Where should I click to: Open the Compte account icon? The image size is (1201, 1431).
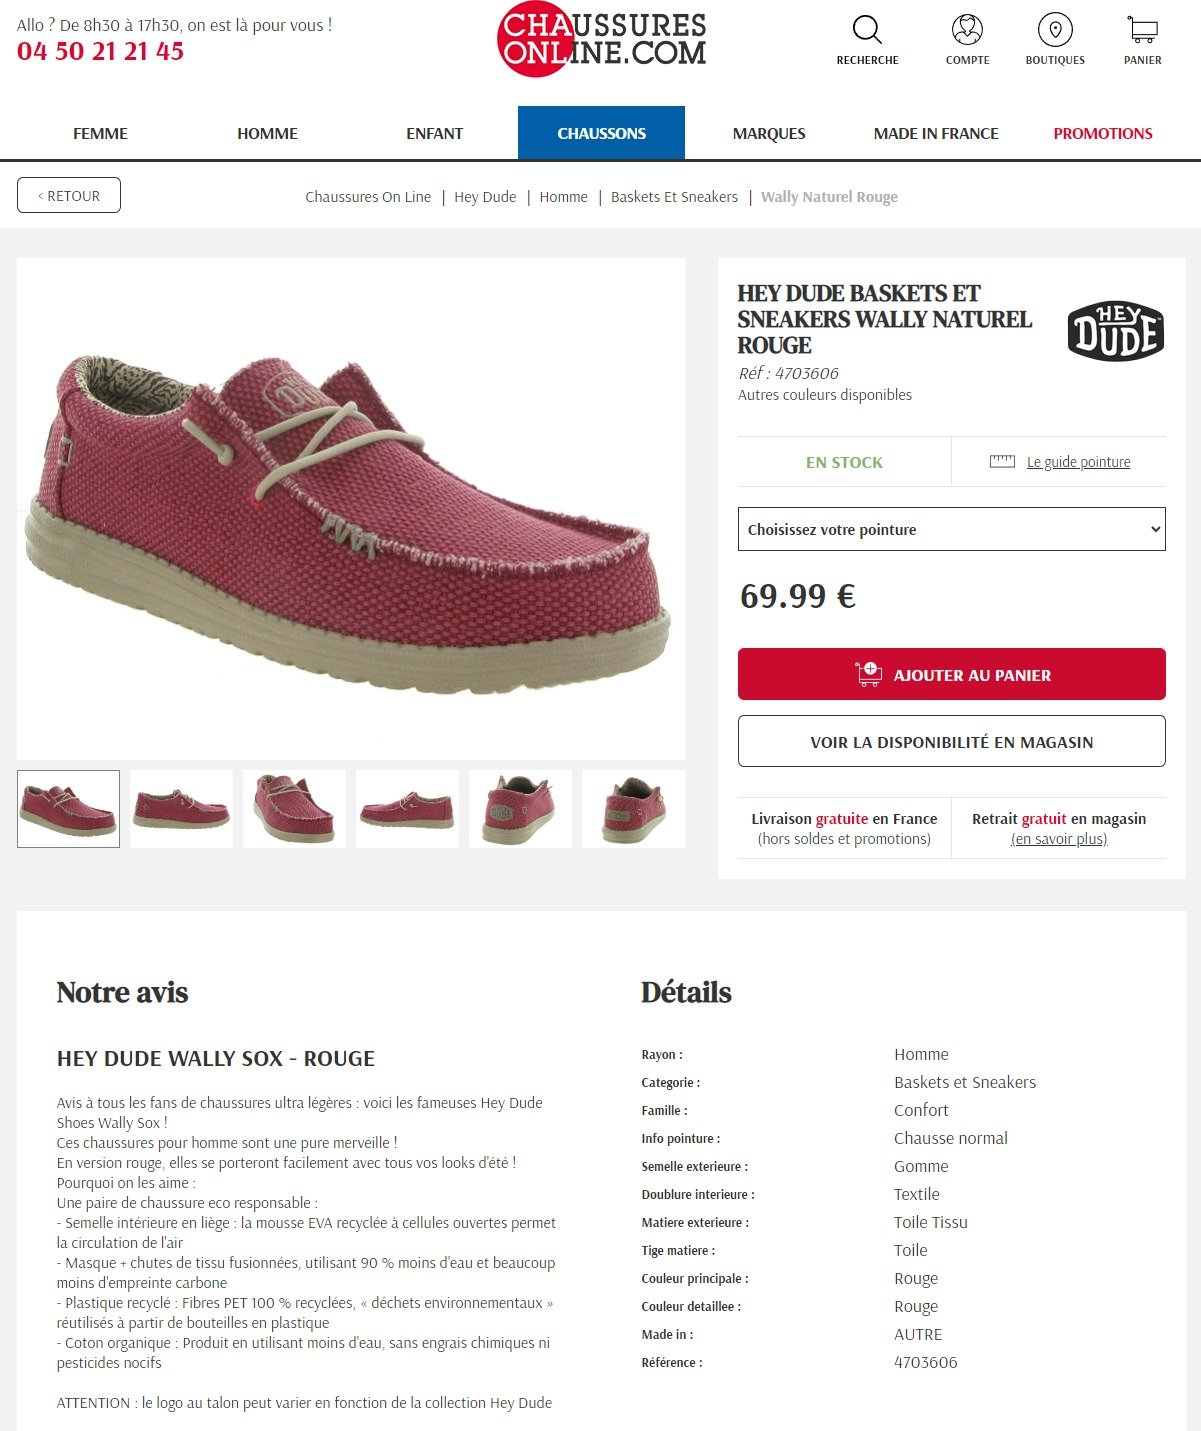pyautogui.click(x=967, y=30)
